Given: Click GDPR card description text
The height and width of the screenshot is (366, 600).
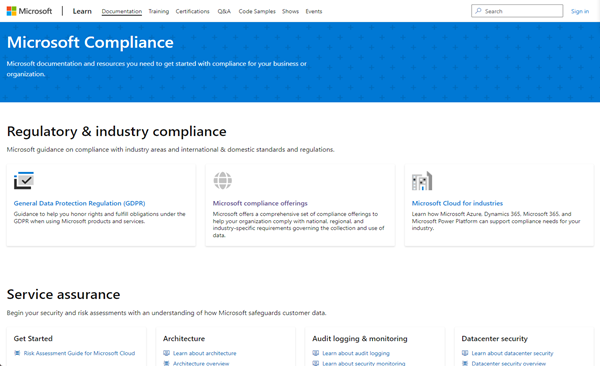Looking at the screenshot, I should [x=99, y=217].
